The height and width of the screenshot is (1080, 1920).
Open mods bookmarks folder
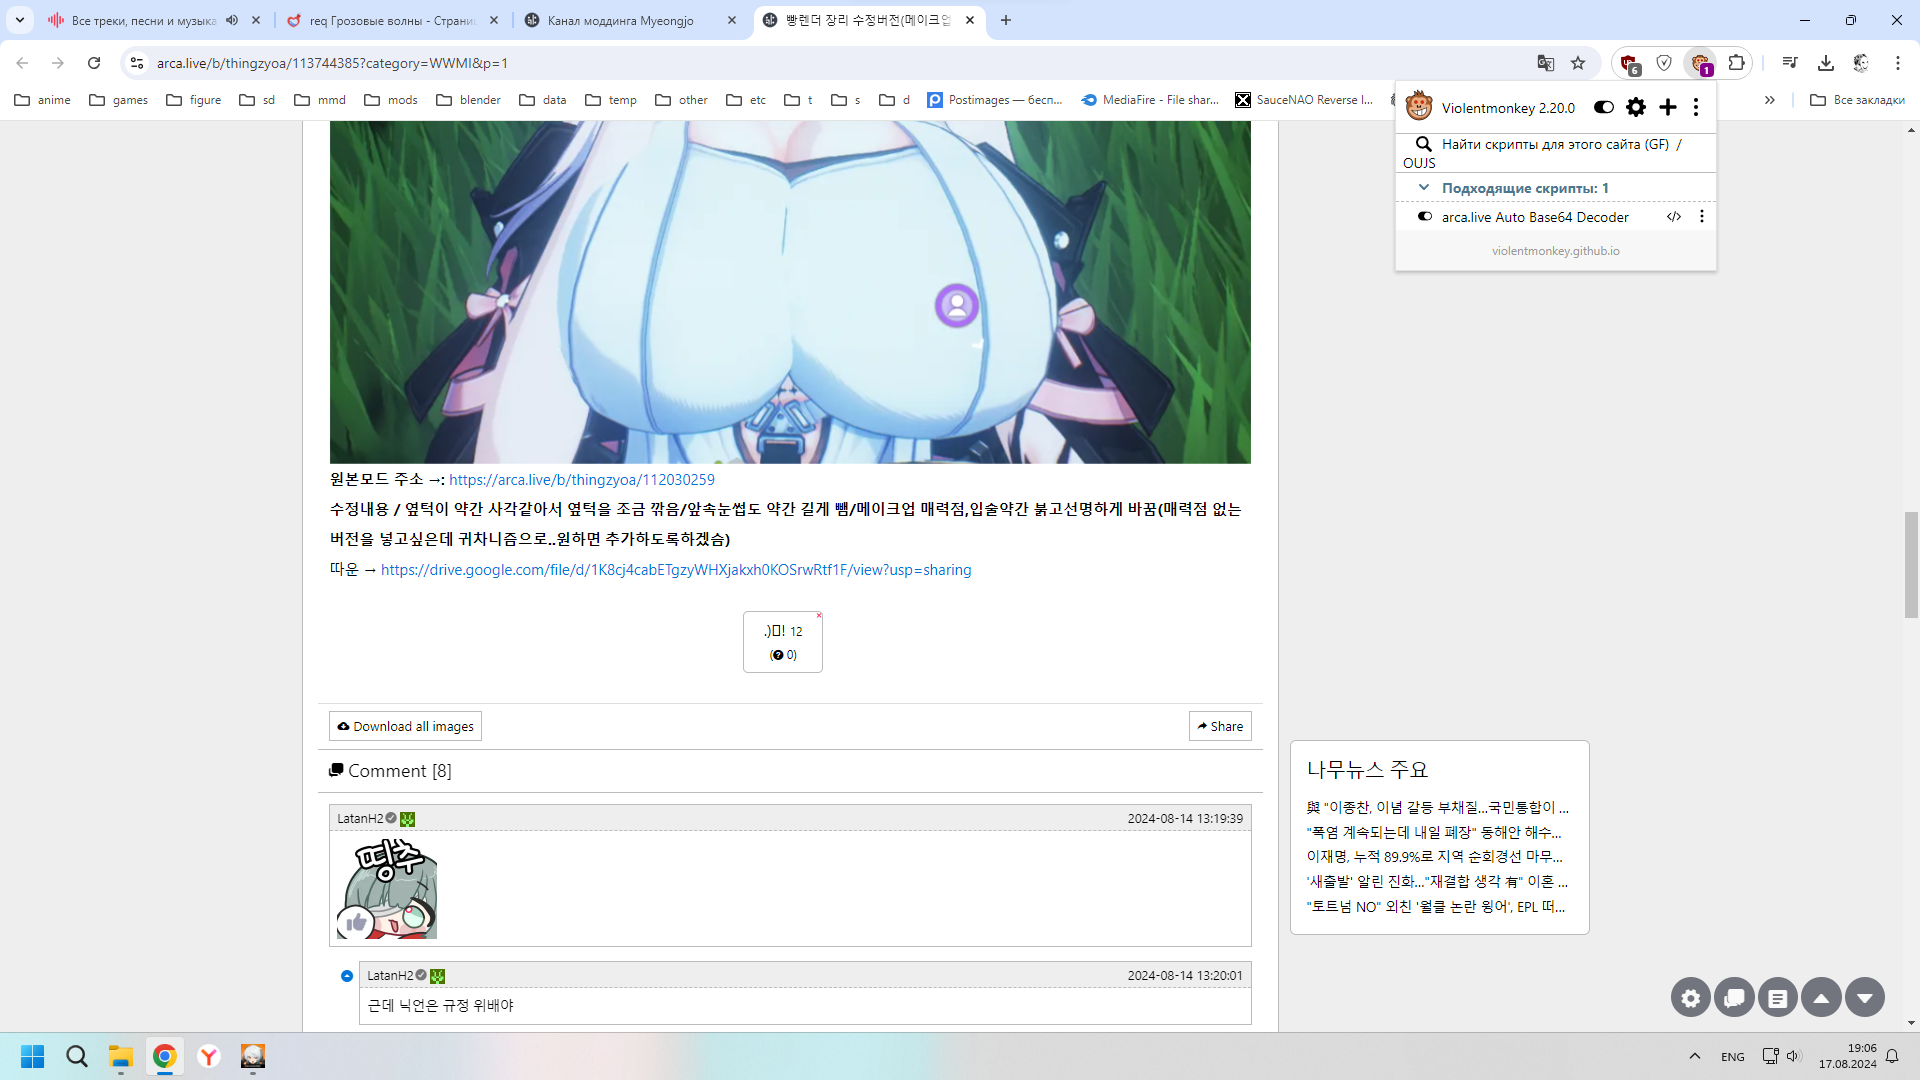point(391,100)
